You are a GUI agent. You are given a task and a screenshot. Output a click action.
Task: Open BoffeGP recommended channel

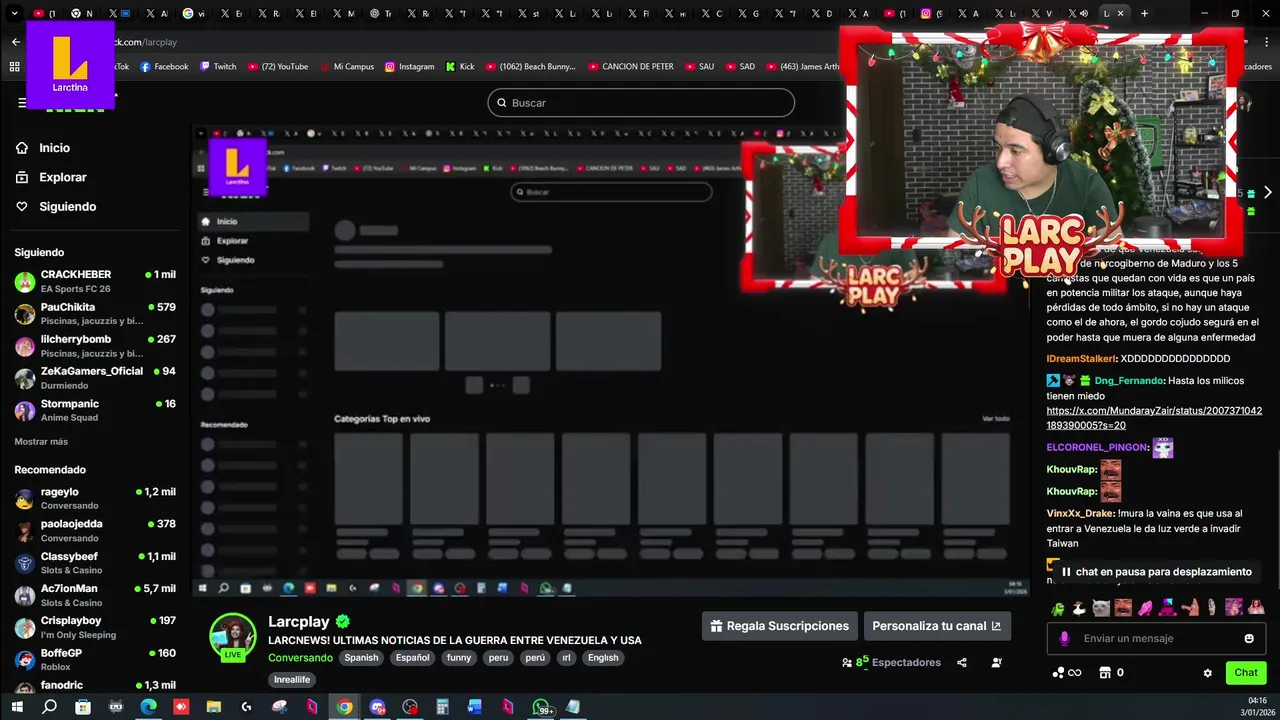click(95, 659)
